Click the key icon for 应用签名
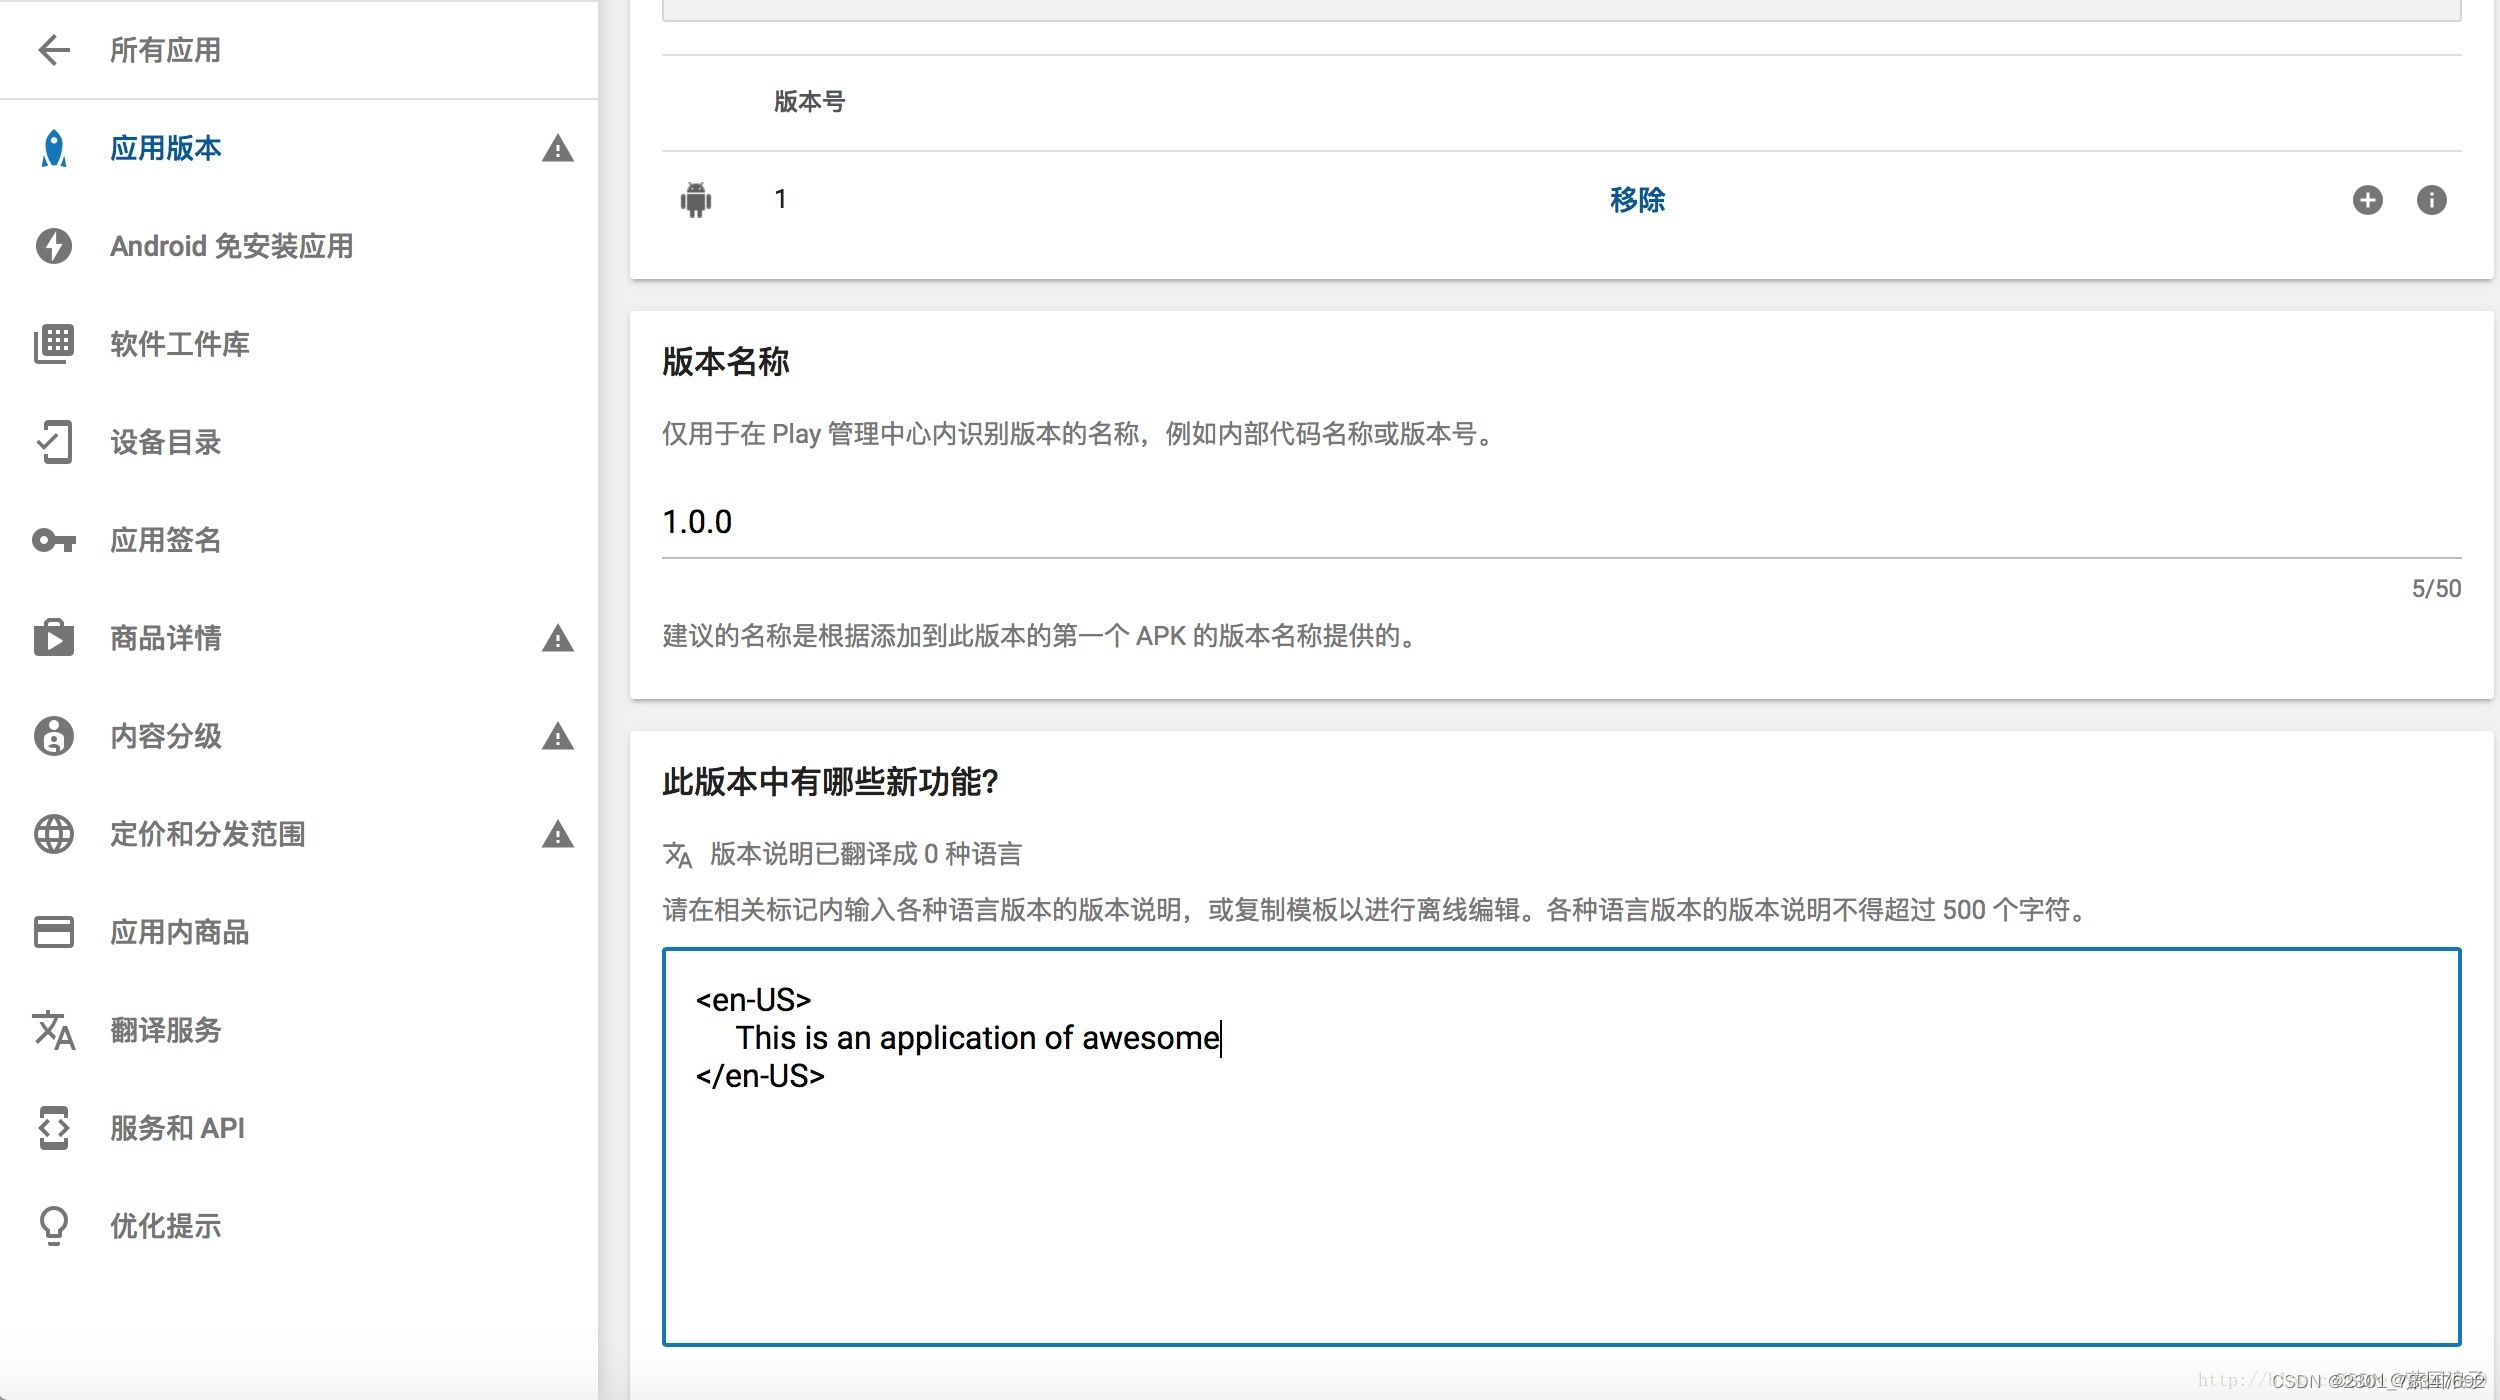The height and width of the screenshot is (1400, 2500). 54,541
